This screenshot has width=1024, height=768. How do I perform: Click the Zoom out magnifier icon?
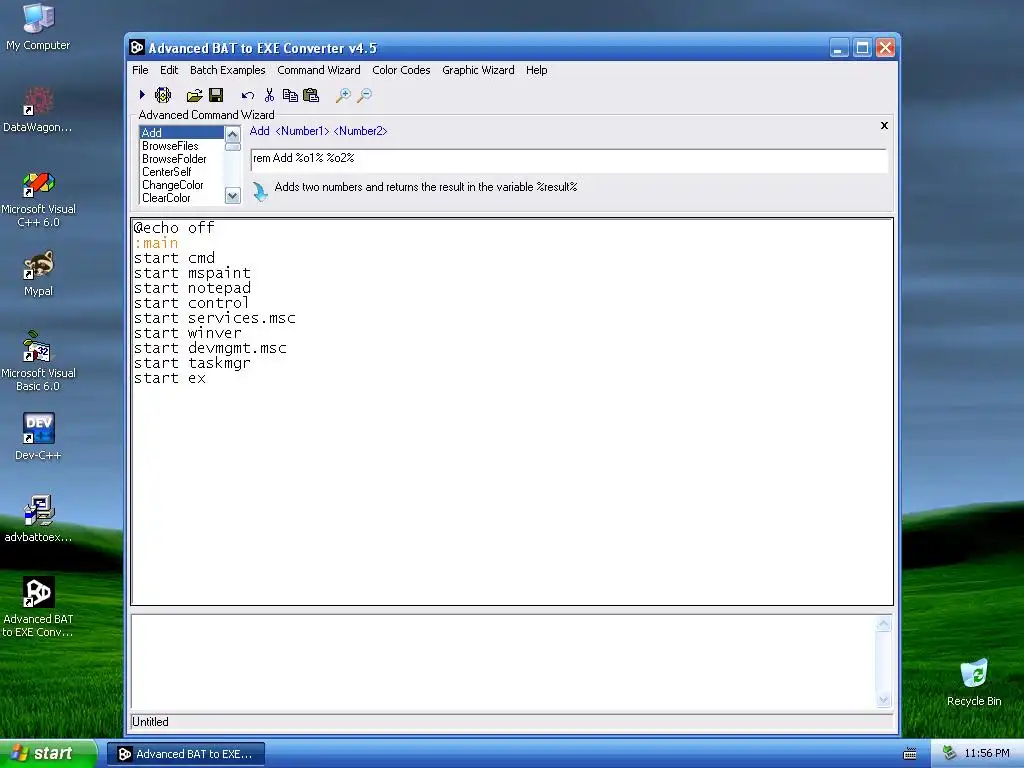[364, 95]
